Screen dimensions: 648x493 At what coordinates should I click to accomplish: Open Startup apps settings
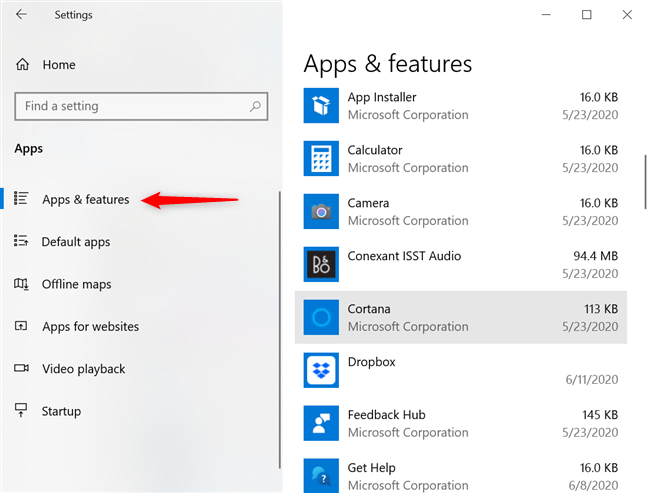[x=61, y=411]
